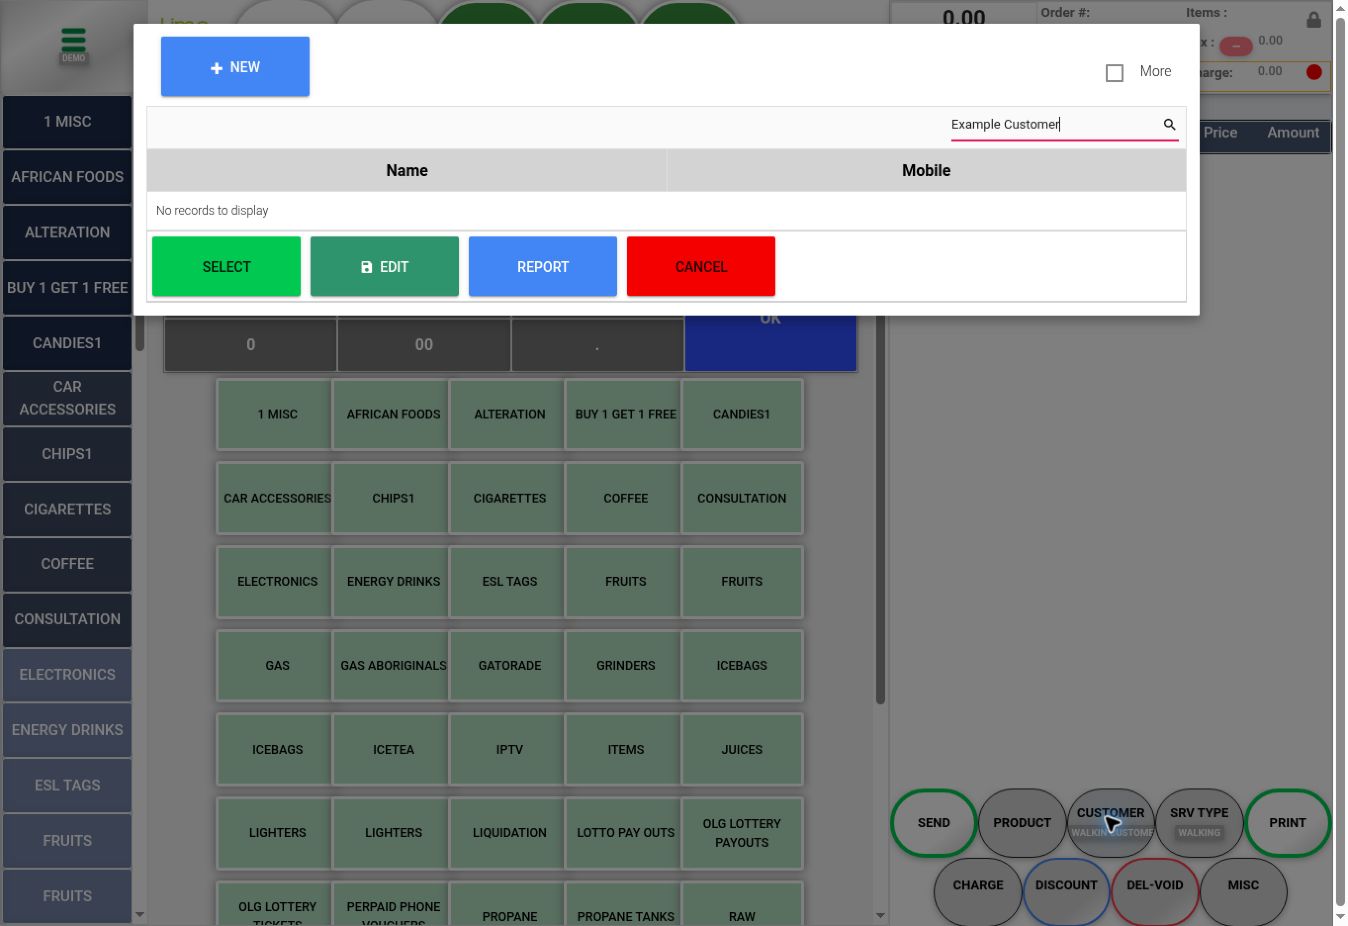
Task: Click the magnifier icon in the customer search
Action: [x=1169, y=125]
